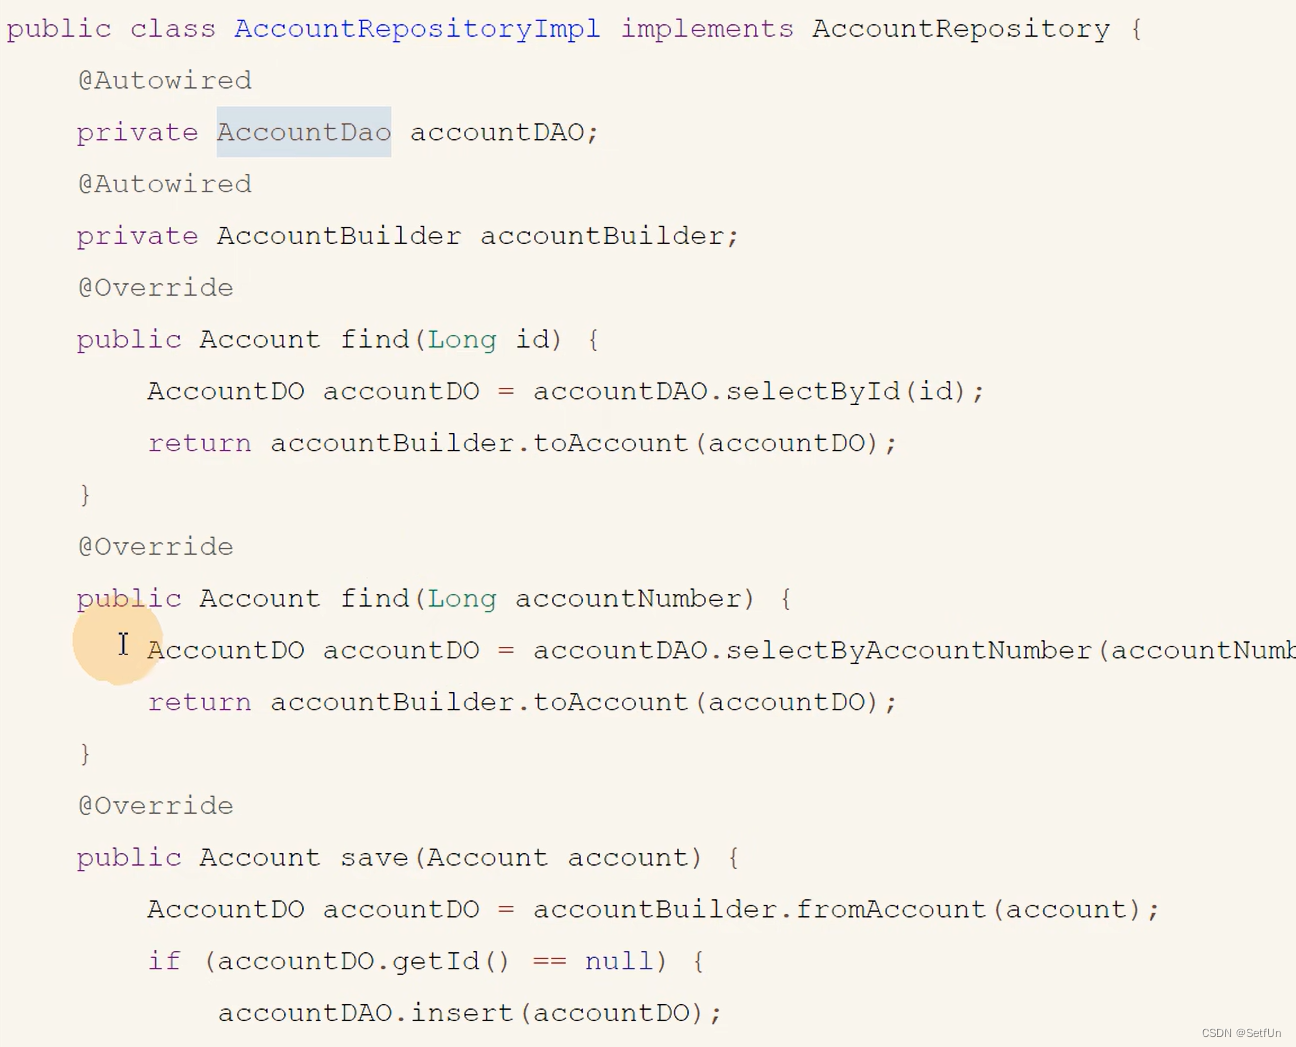
Task: Click the class name AccountRepositoryImpl
Action: [x=417, y=29]
